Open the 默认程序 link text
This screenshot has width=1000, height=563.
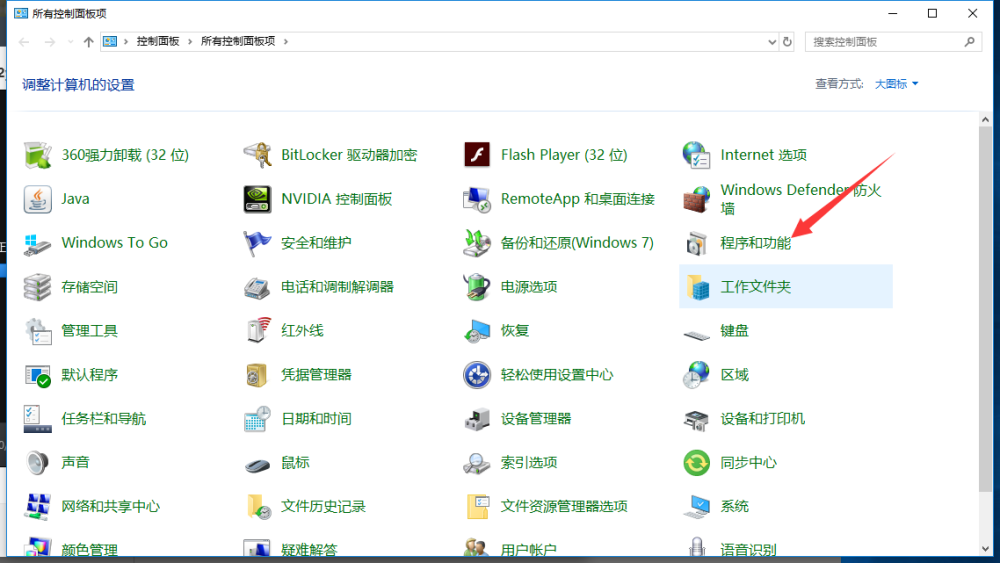[x=89, y=375]
